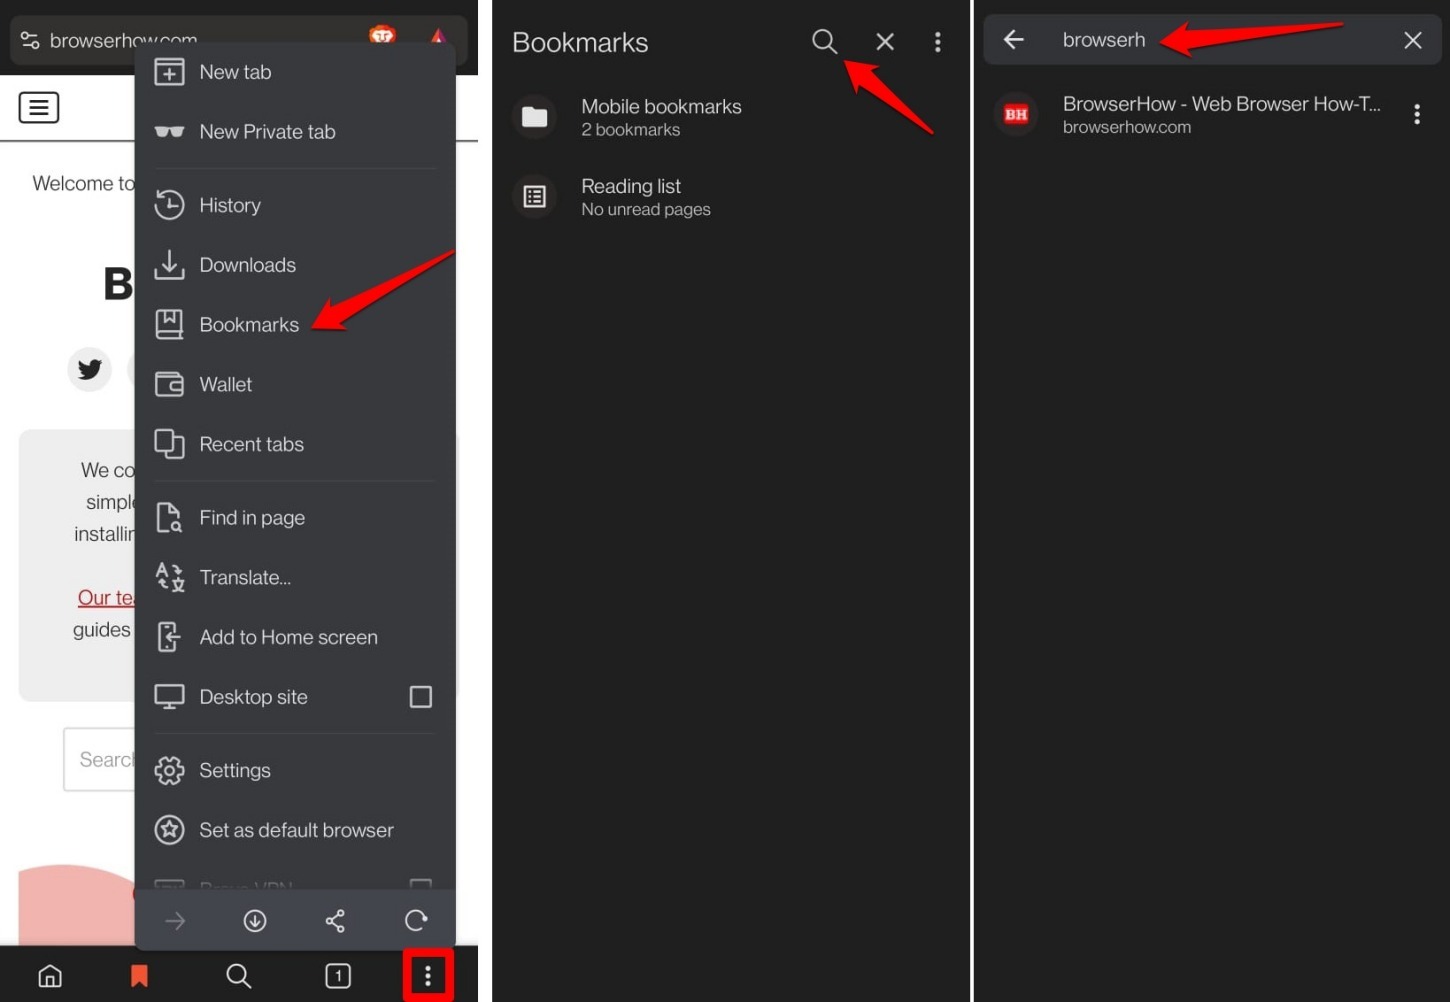The image size is (1450, 1002).
Task: Select Set as default browser
Action: tap(295, 831)
